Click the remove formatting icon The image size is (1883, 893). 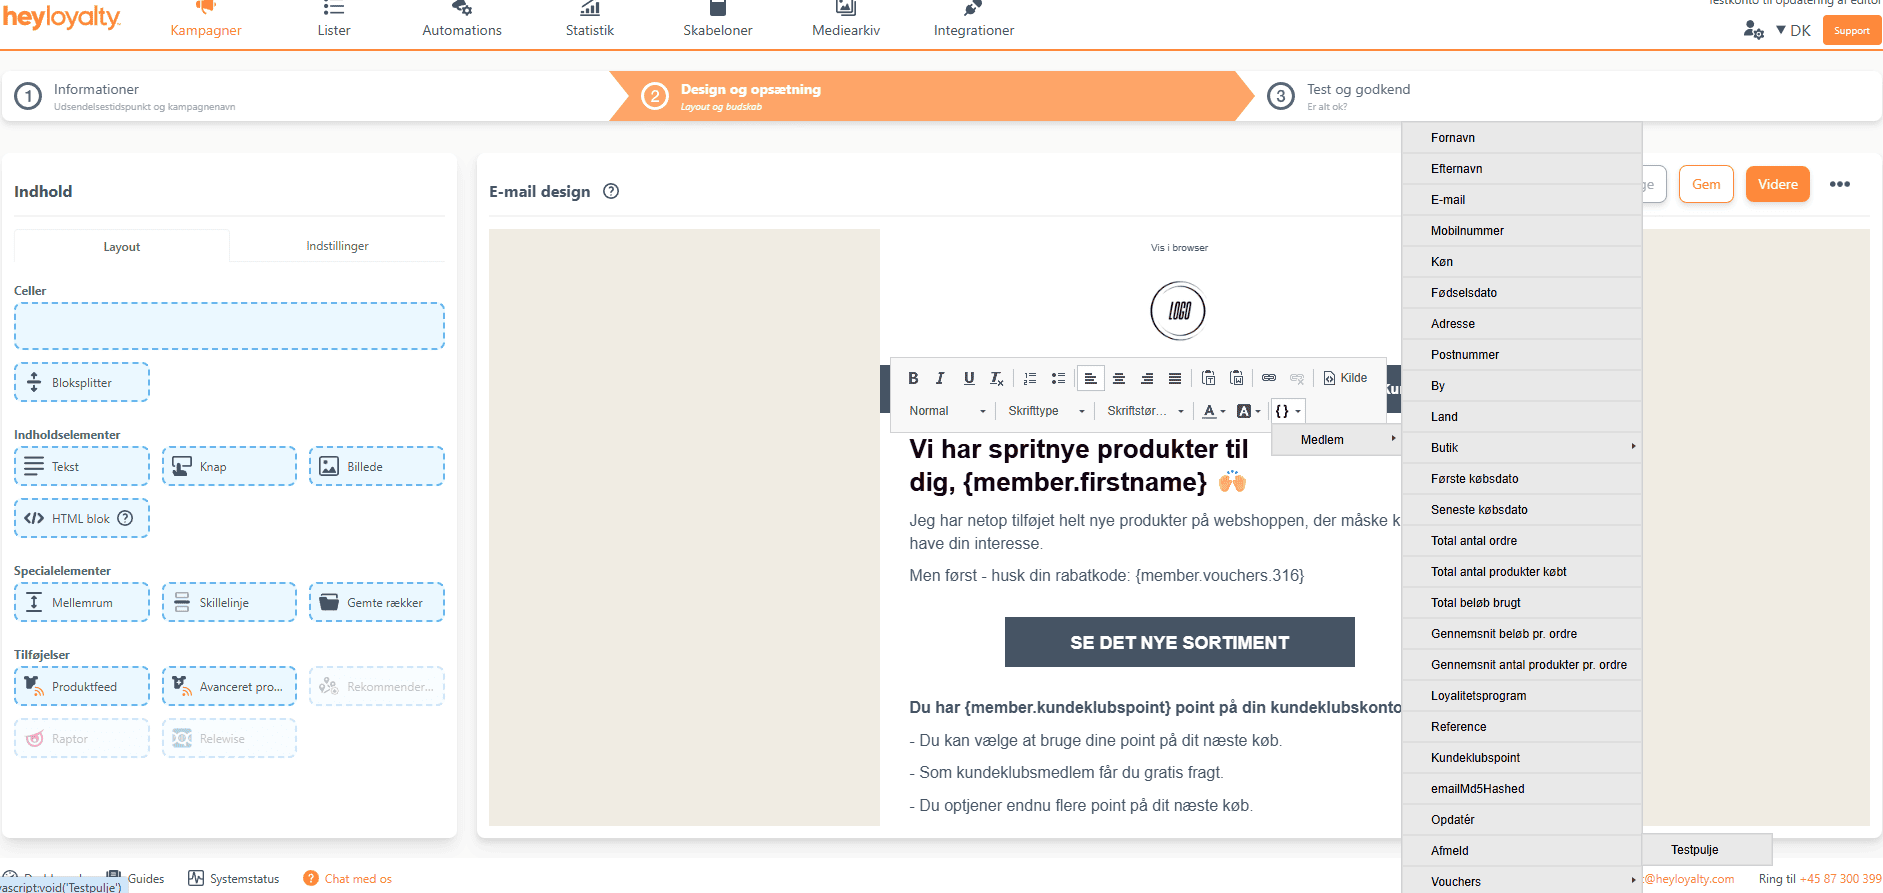point(997,378)
